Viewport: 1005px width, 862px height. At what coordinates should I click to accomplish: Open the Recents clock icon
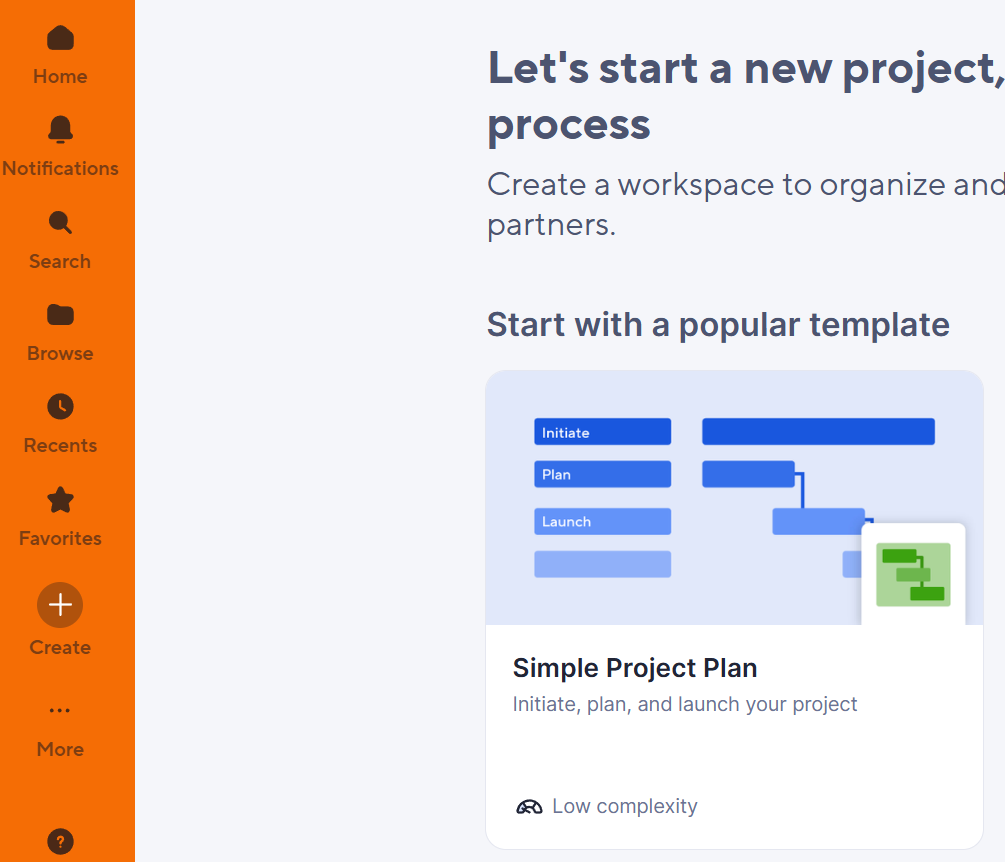point(60,407)
